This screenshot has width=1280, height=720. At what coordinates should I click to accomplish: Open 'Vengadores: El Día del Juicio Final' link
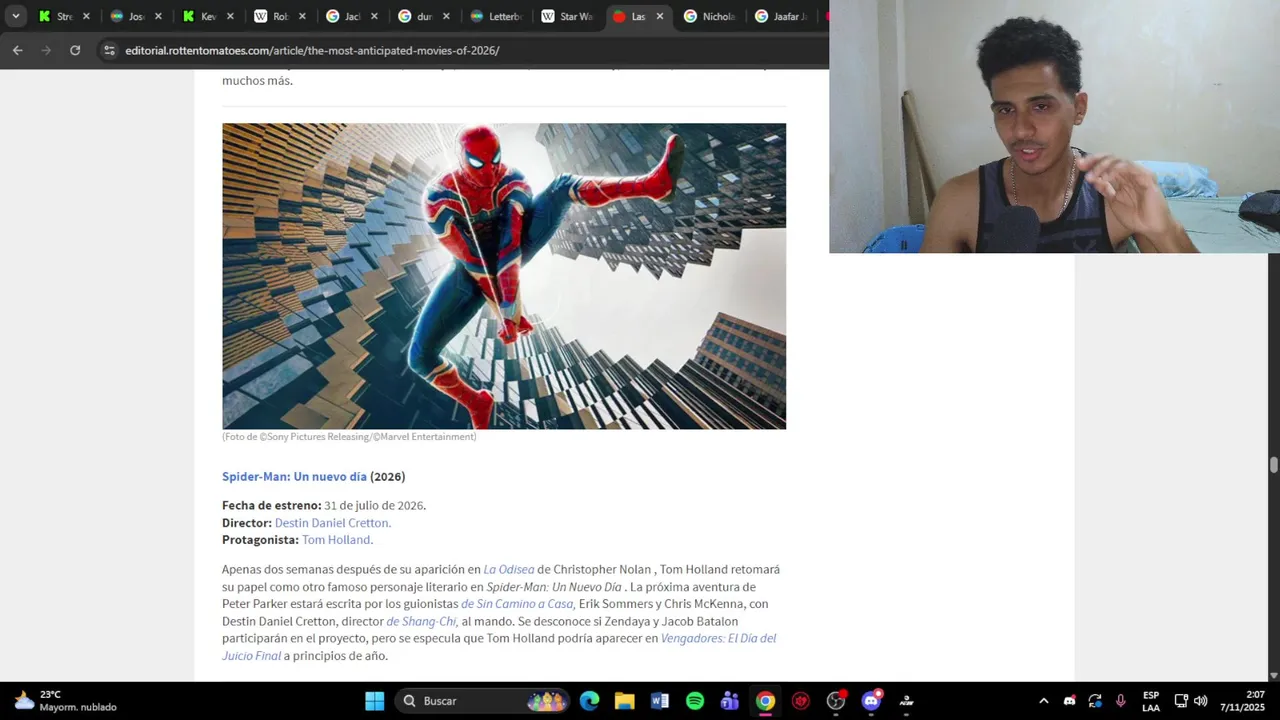click(x=499, y=647)
